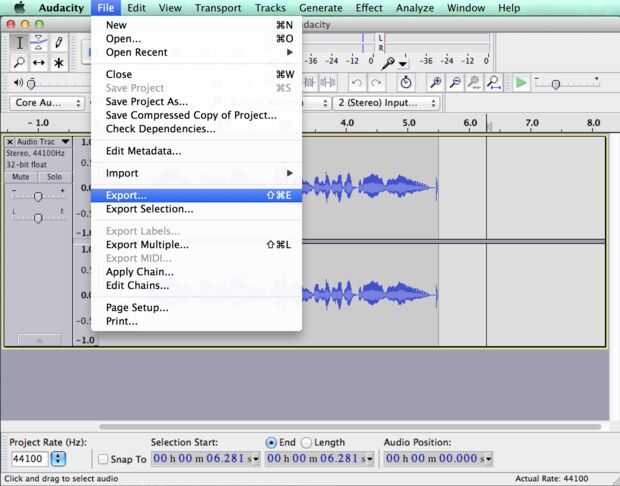Select the Envelope tool
This screenshot has width=620, height=486.
pos(39,42)
